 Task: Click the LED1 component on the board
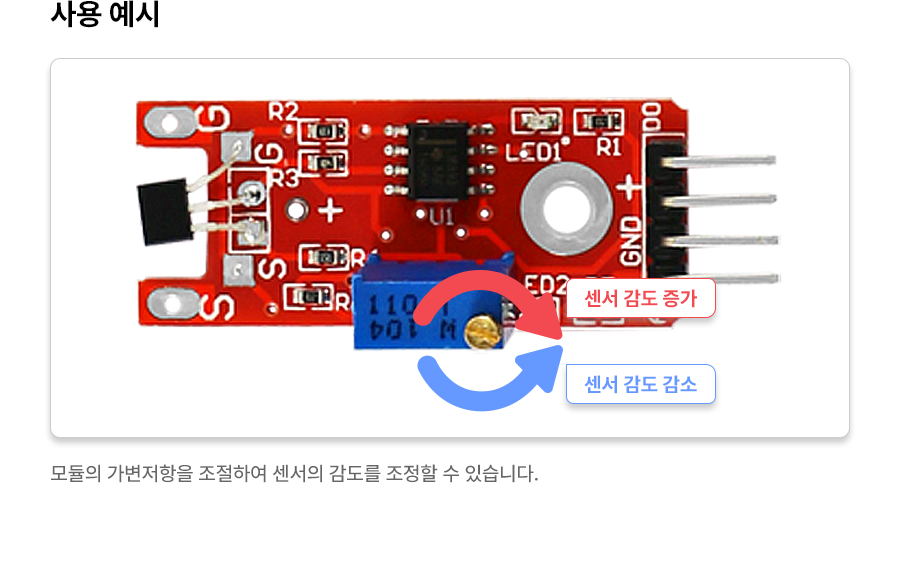click(x=536, y=122)
